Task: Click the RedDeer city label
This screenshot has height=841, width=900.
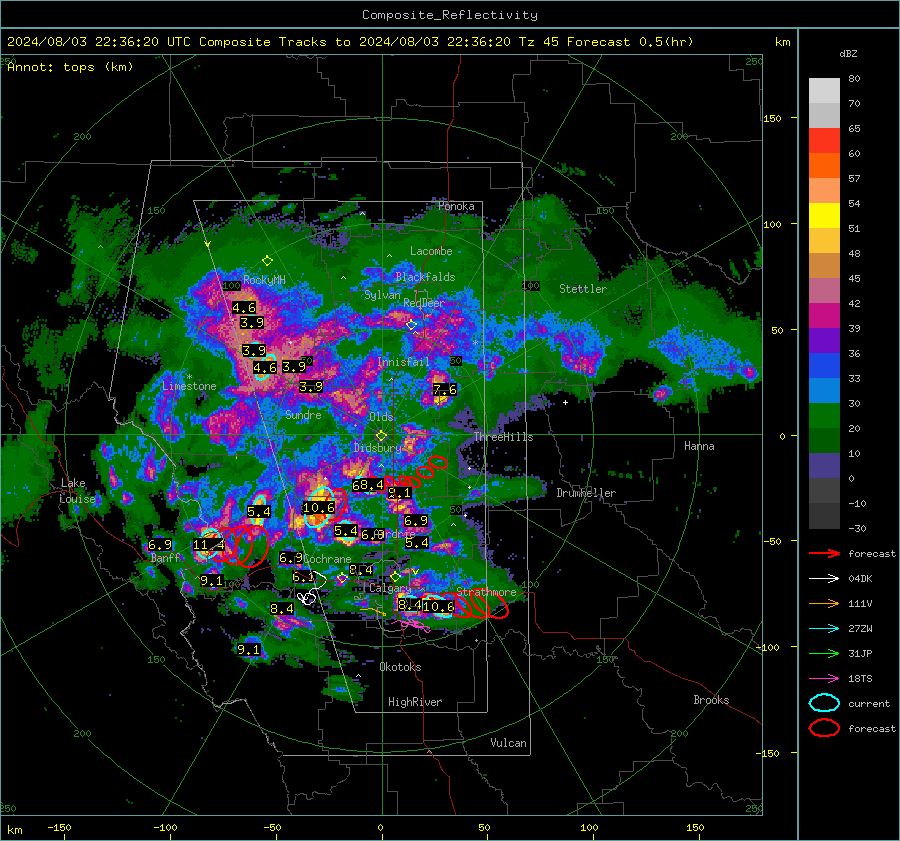Action: [423, 303]
